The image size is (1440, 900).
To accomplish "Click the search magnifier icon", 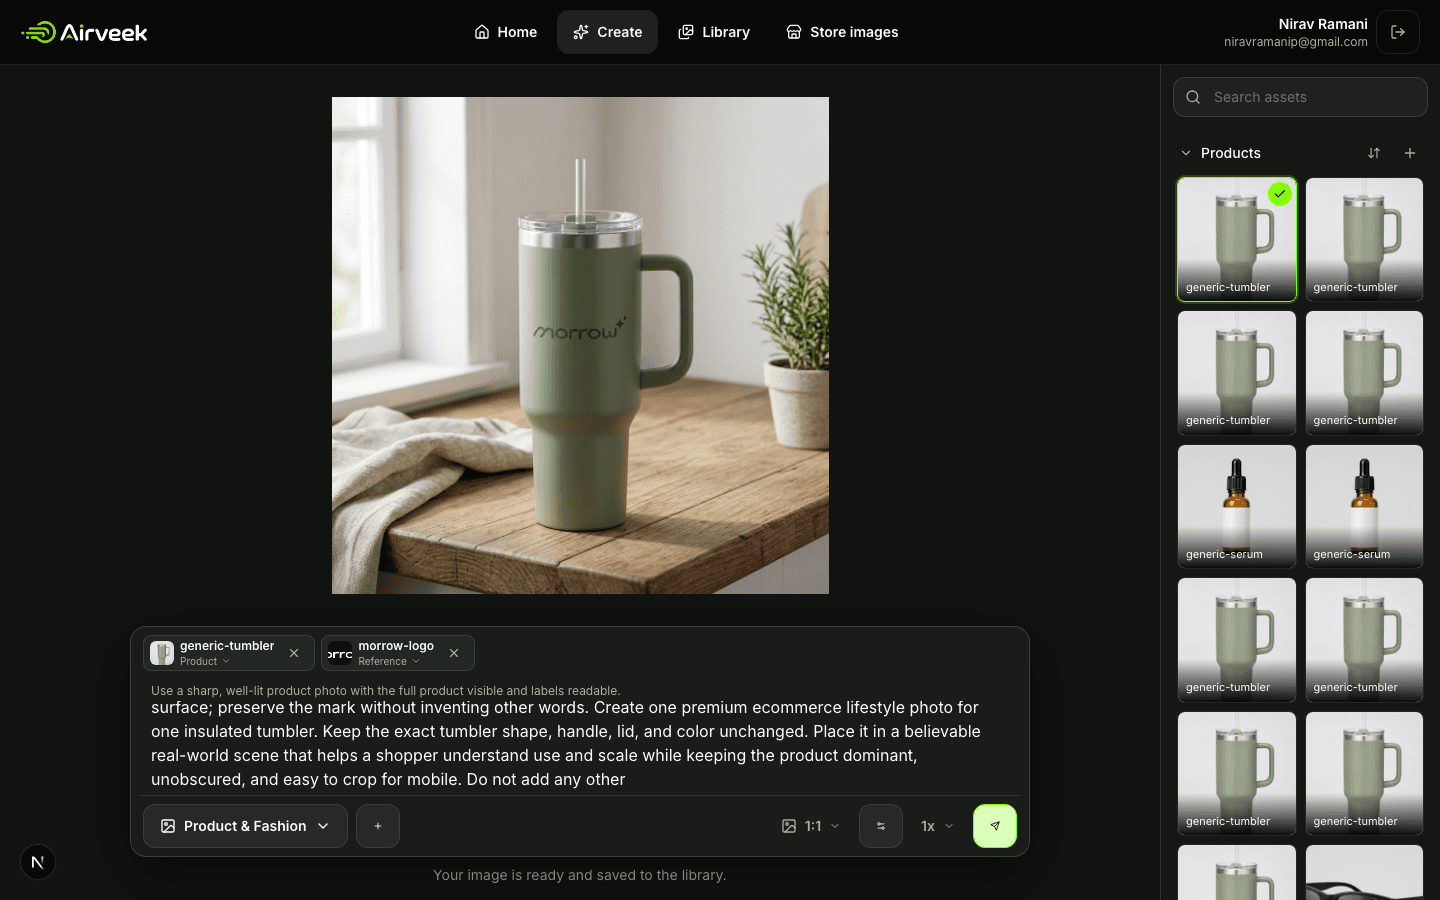I will 1193,97.
